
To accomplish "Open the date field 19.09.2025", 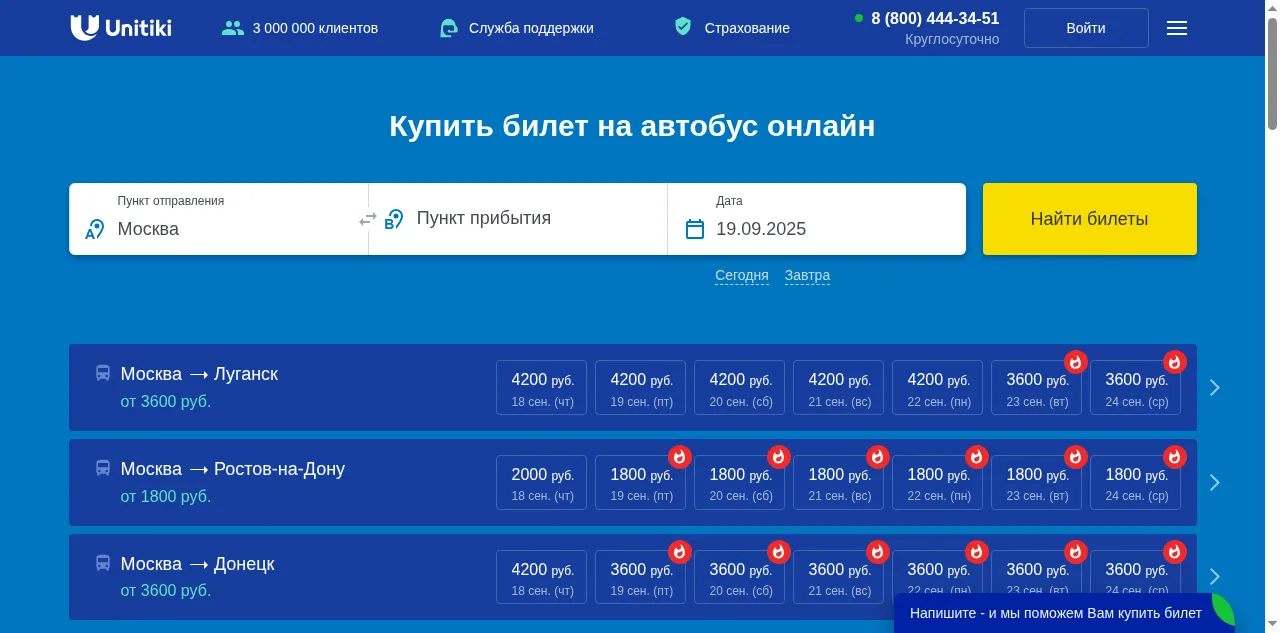I will [x=817, y=219].
